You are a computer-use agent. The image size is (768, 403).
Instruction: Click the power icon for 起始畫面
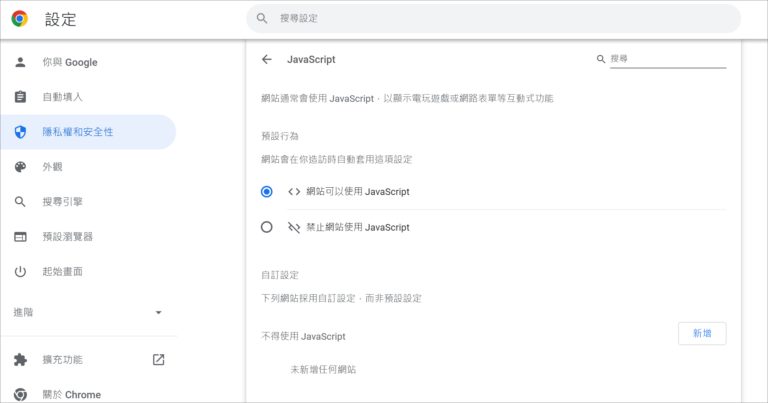click(x=20, y=272)
